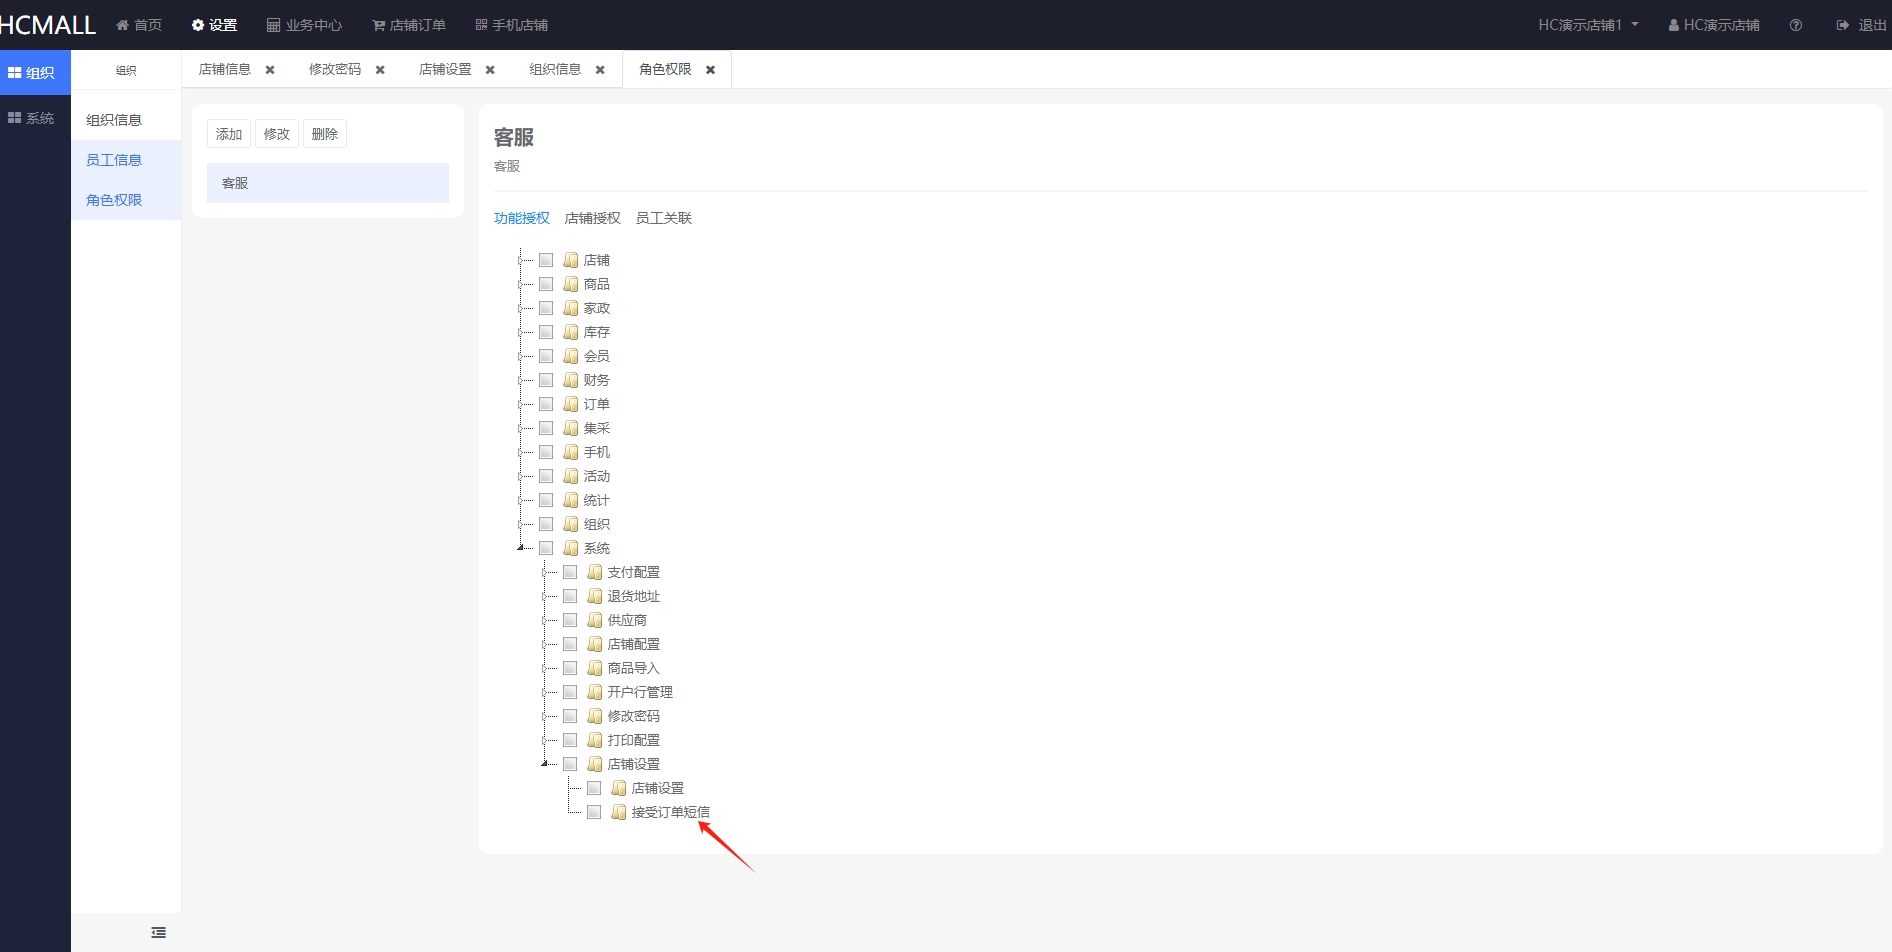Check the 修改密码 tree checkbox
The image size is (1892, 952).
tap(570, 716)
